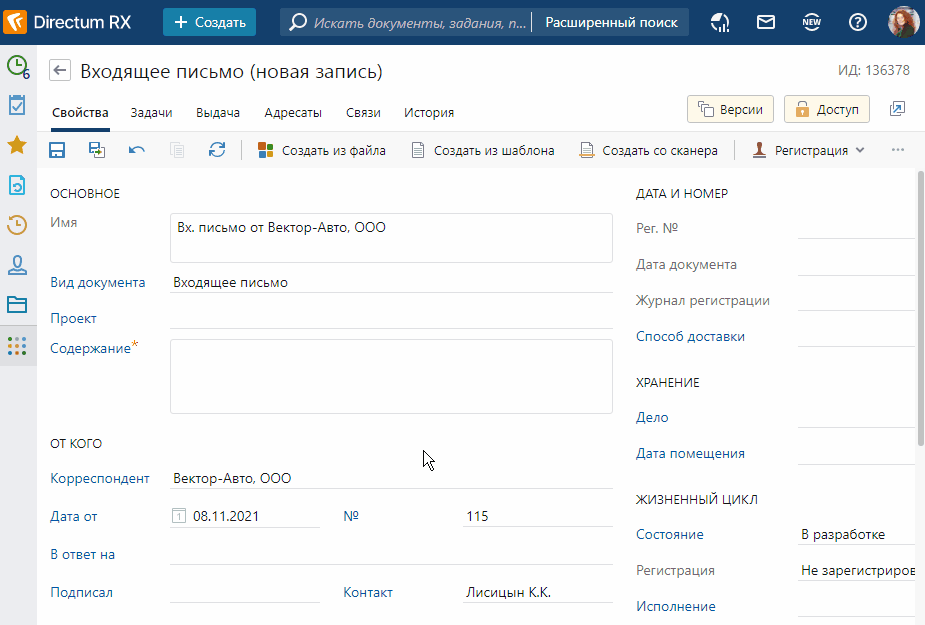925x625 pixels.
Task: Click the Создать button
Action: [209, 22]
